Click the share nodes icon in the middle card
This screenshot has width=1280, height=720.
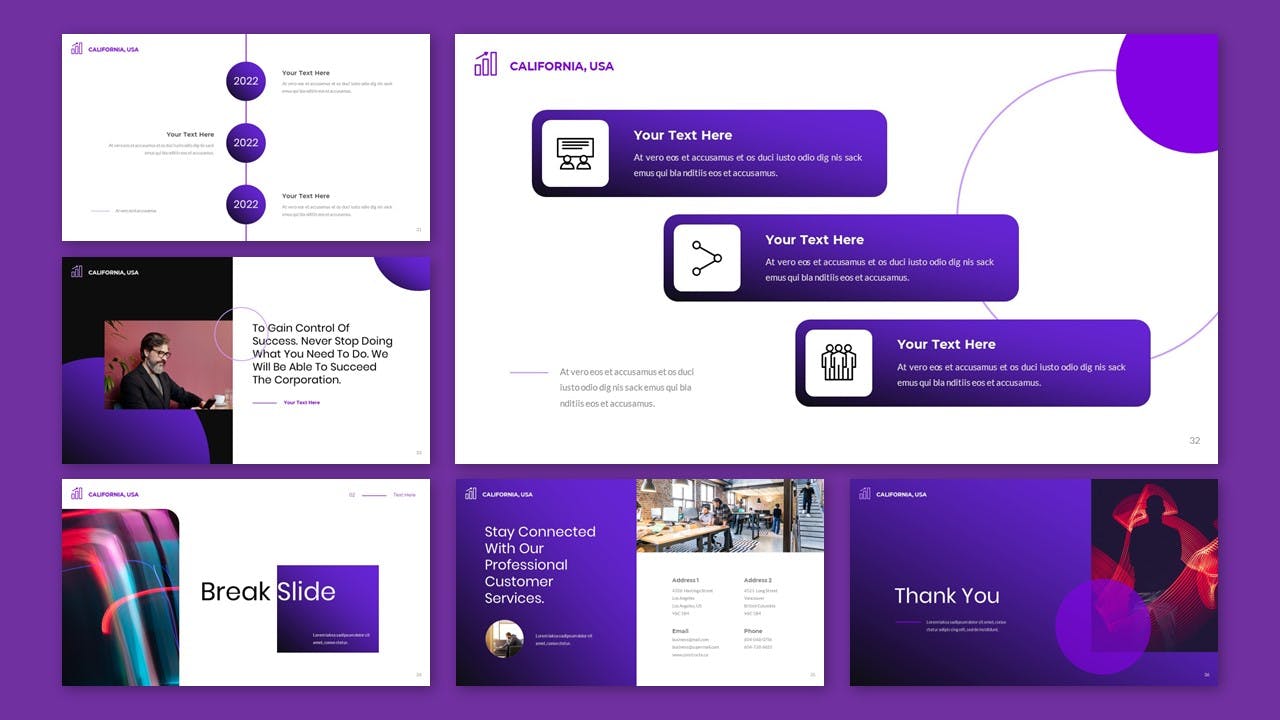tap(707, 258)
